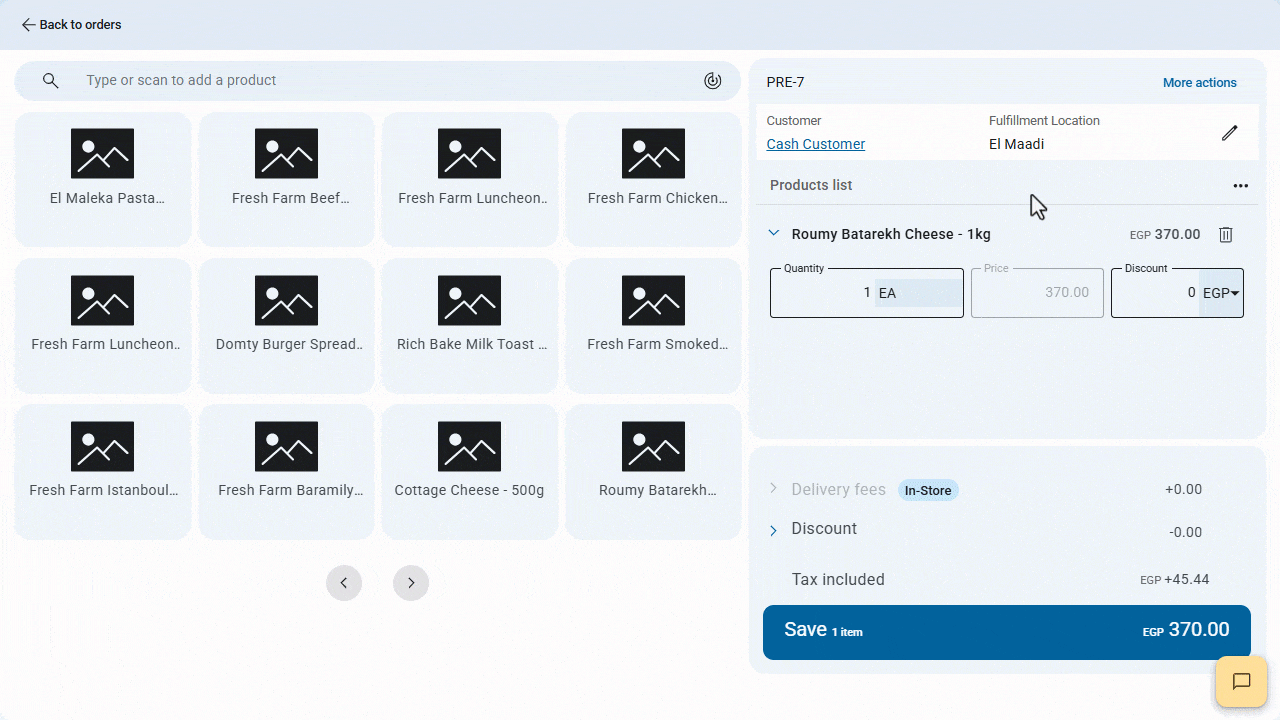Open the More actions menu
The image size is (1280, 720).
[1199, 83]
